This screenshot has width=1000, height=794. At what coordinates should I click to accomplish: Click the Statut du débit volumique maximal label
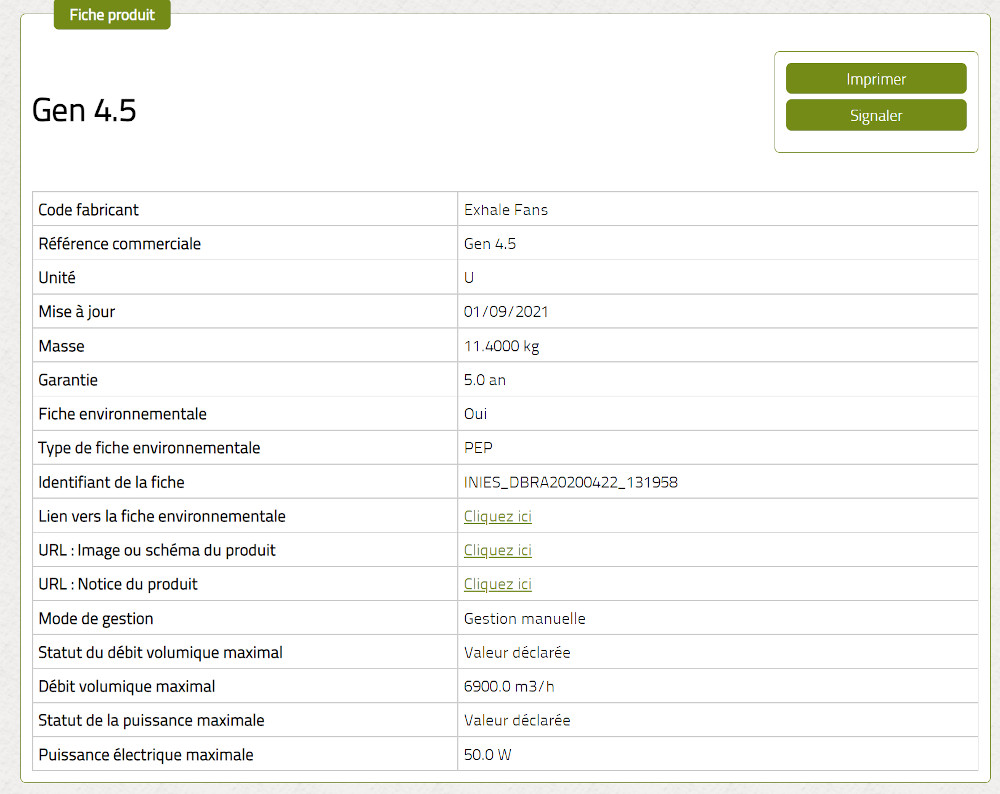(160, 652)
